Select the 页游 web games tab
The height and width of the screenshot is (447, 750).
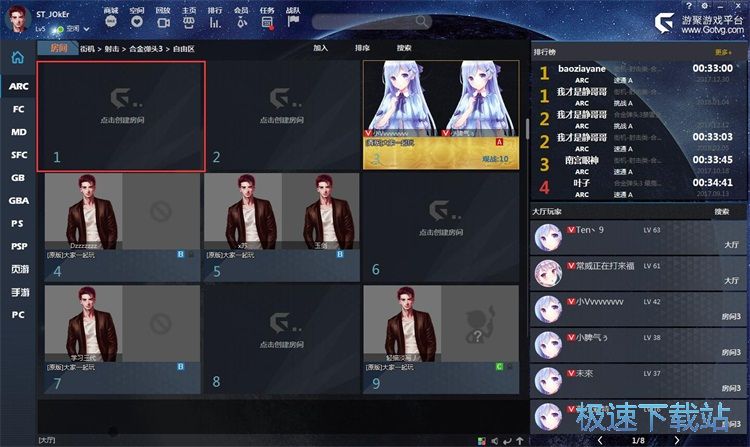click(18, 269)
